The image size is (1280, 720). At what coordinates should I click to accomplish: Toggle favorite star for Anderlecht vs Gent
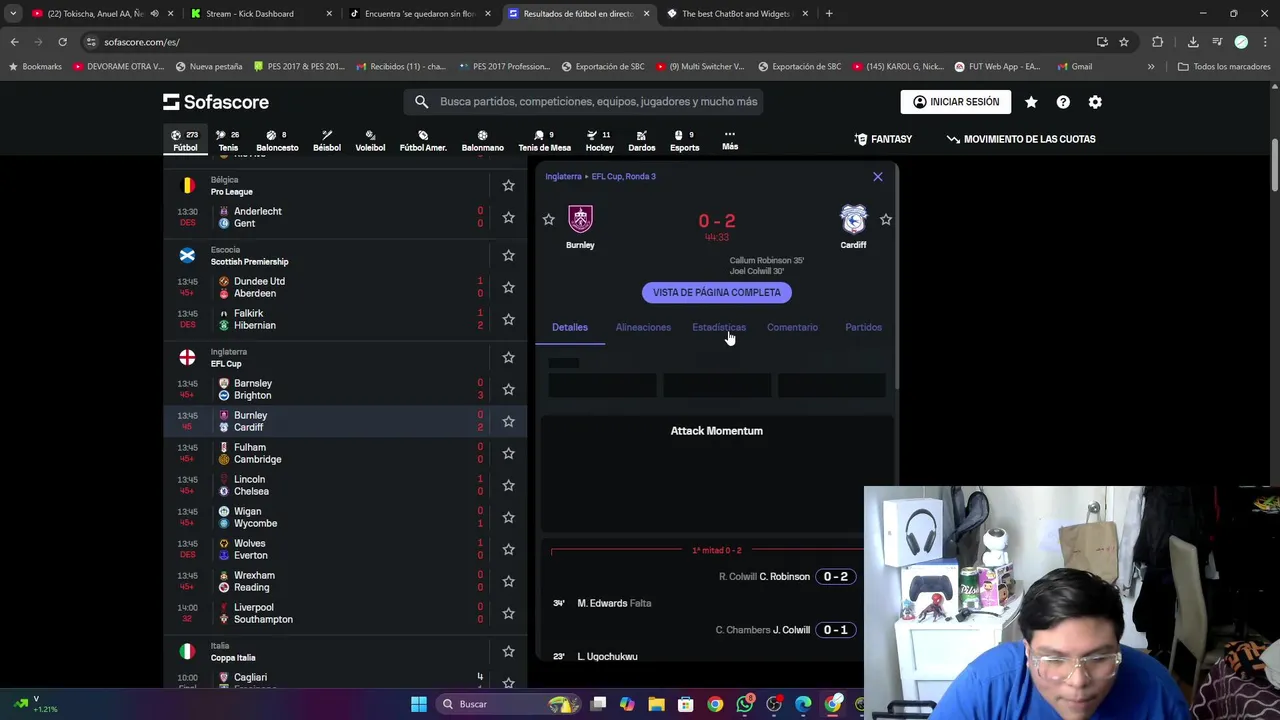508,217
